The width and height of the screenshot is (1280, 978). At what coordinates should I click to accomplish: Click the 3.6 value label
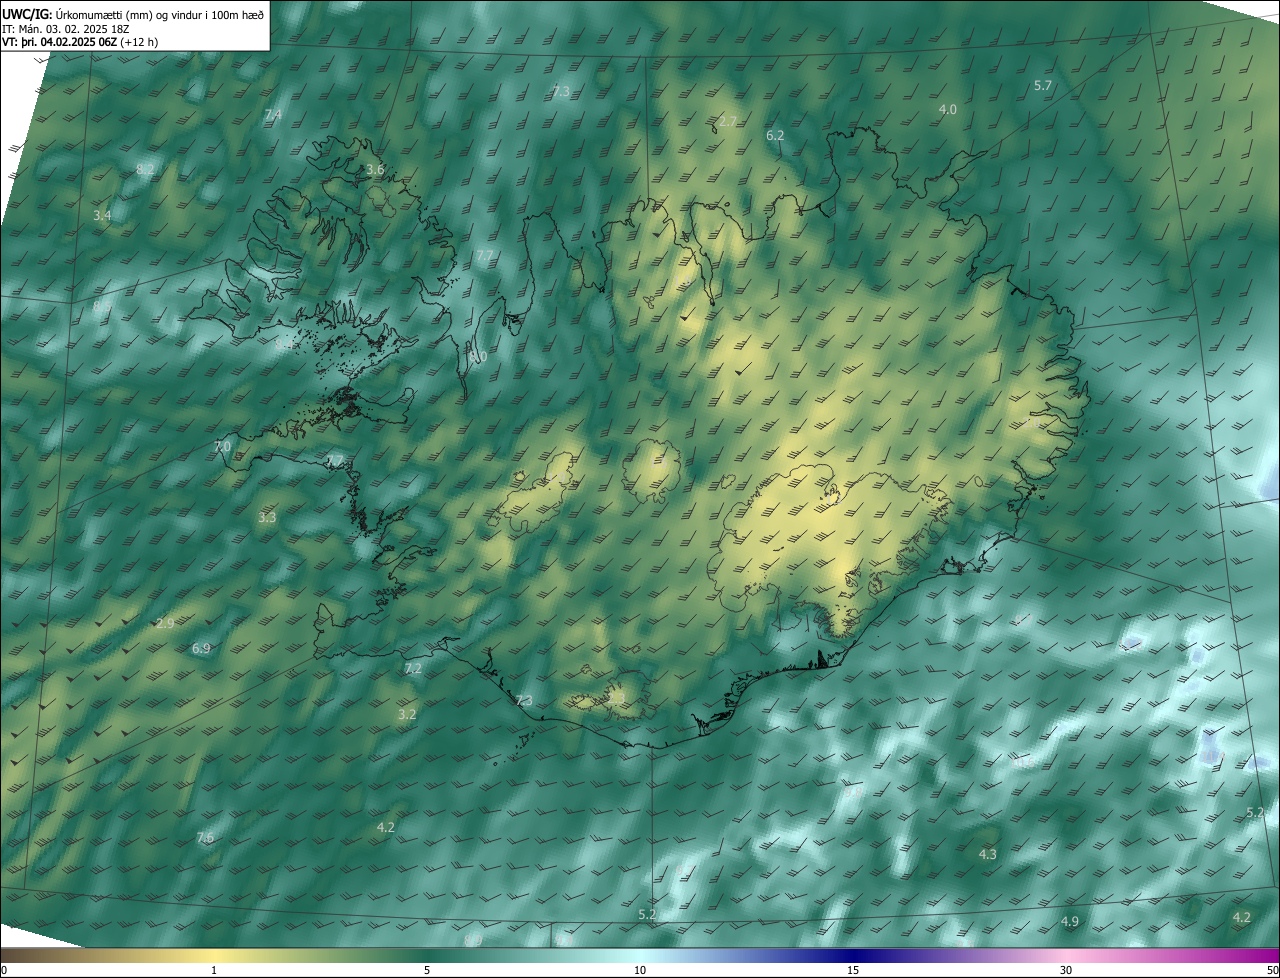click(375, 170)
